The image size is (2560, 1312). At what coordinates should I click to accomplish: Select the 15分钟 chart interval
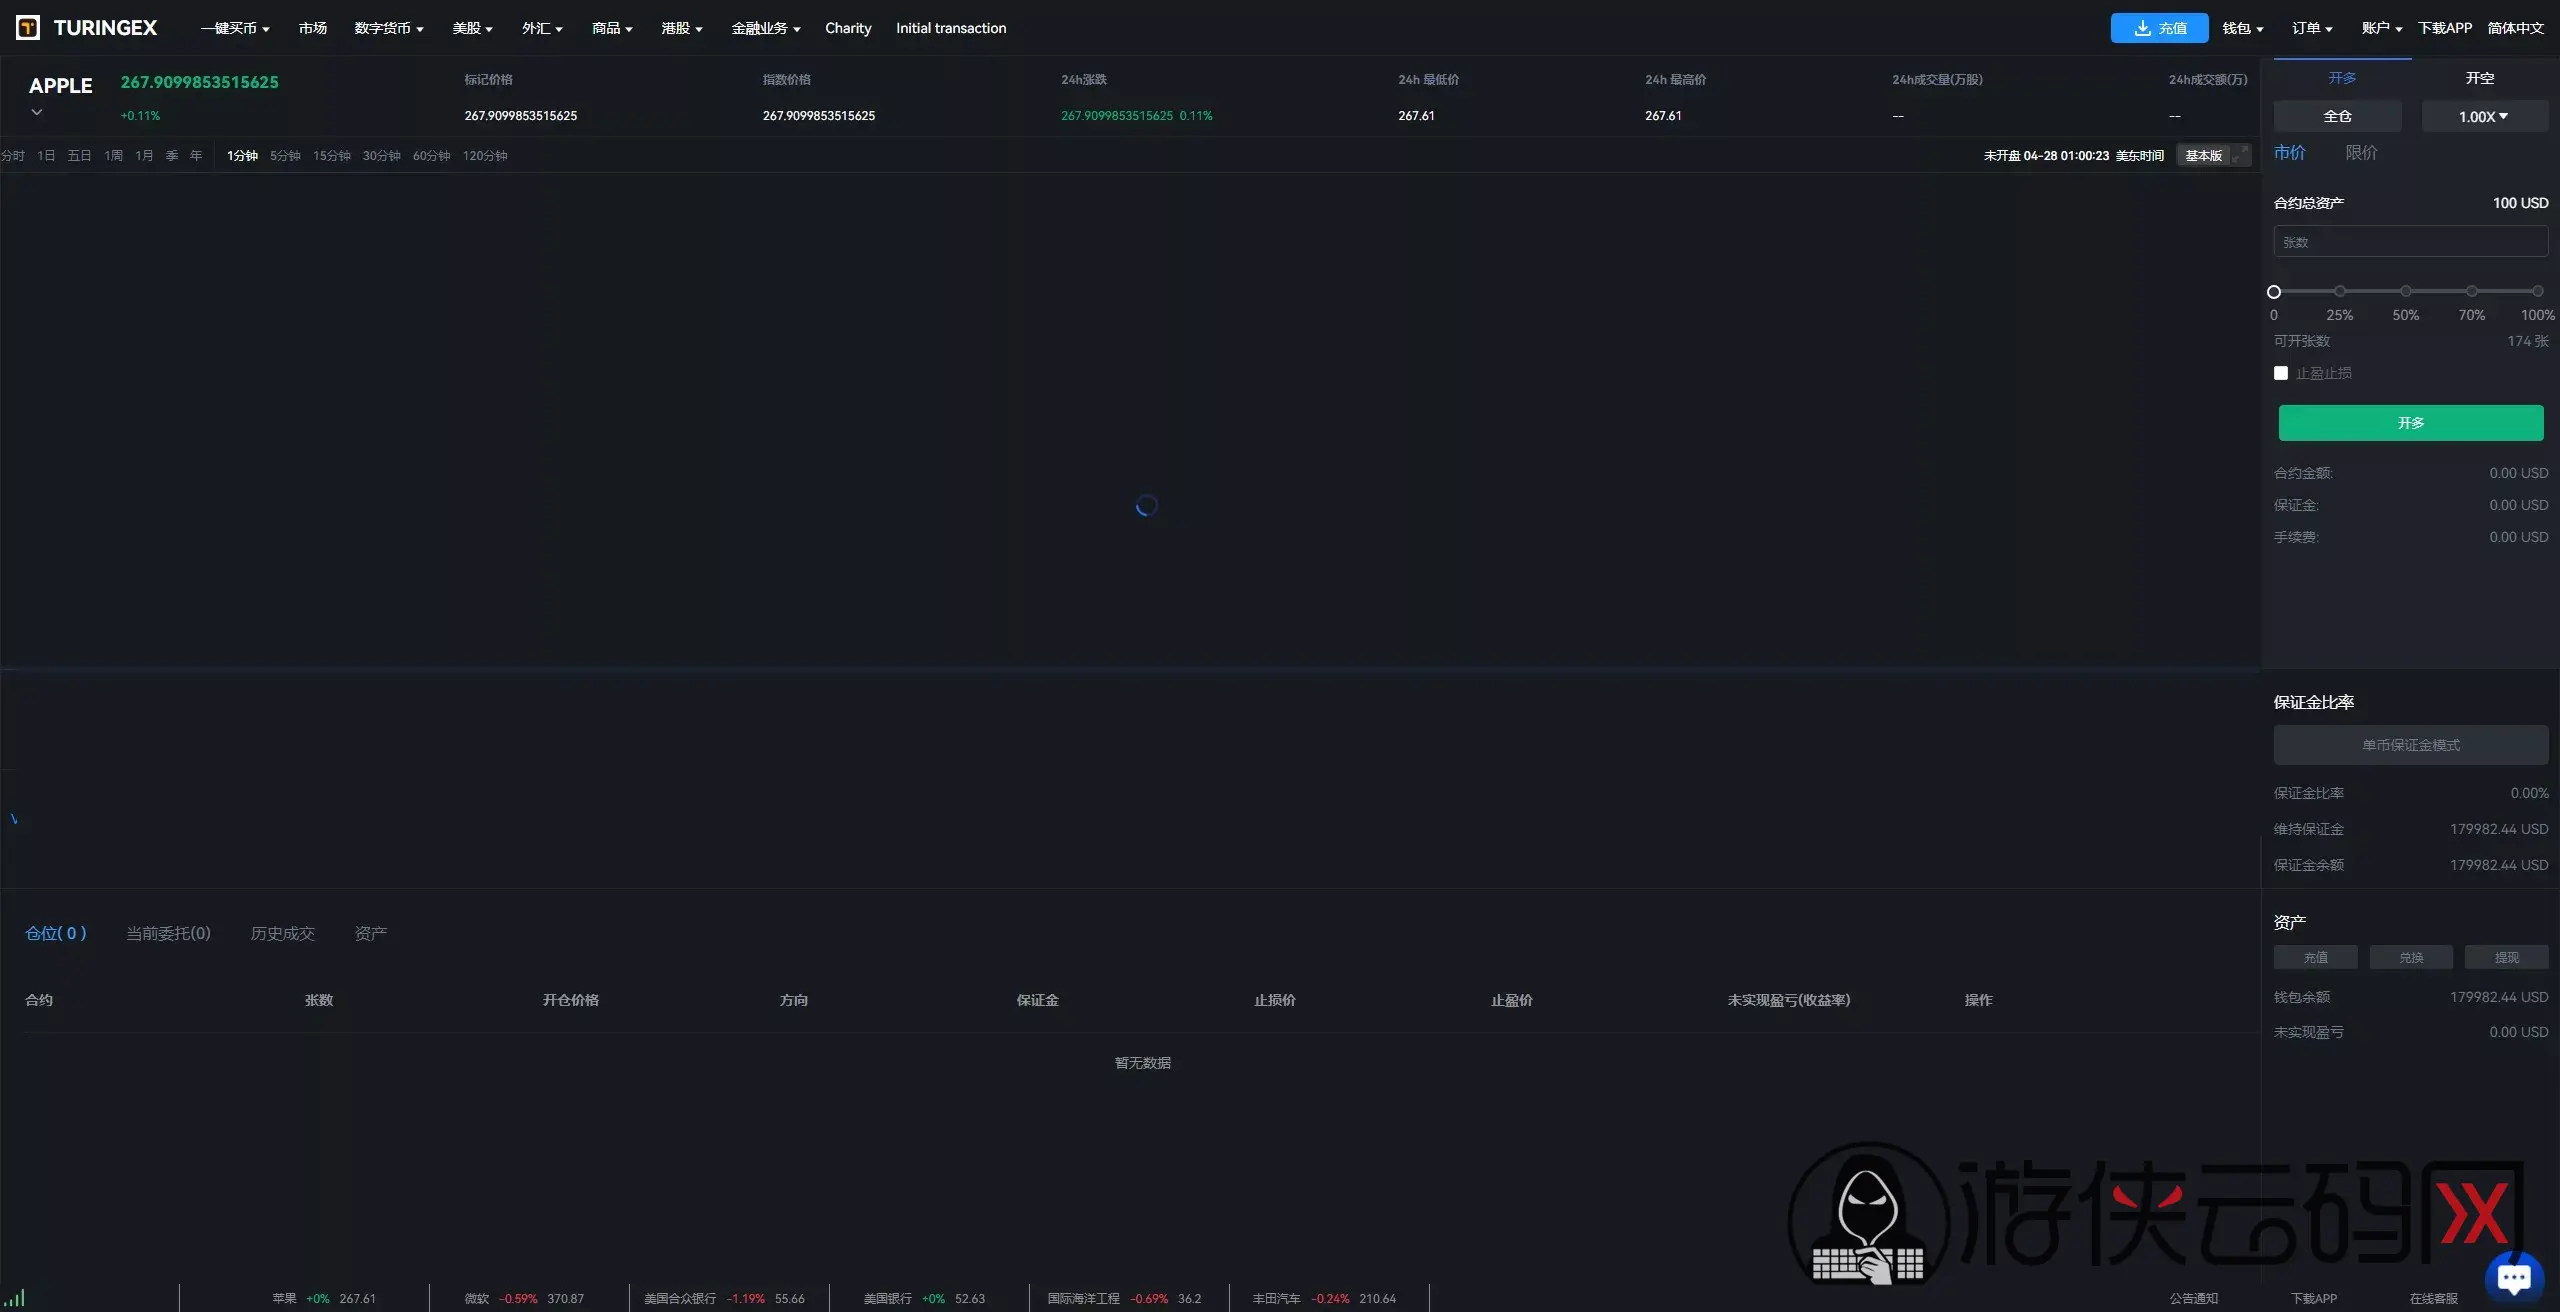tap(332, 155)
